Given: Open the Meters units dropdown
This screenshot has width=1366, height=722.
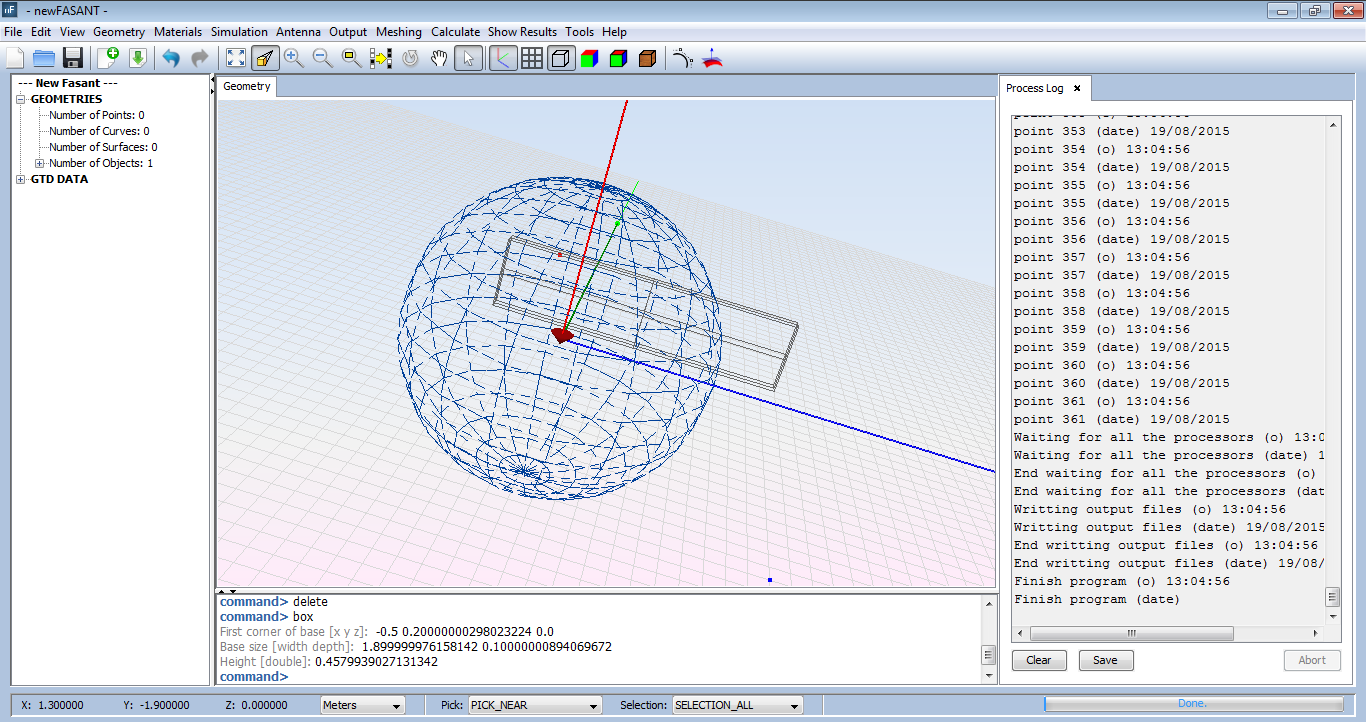Looking at the screenshot, I should (361, 705).
